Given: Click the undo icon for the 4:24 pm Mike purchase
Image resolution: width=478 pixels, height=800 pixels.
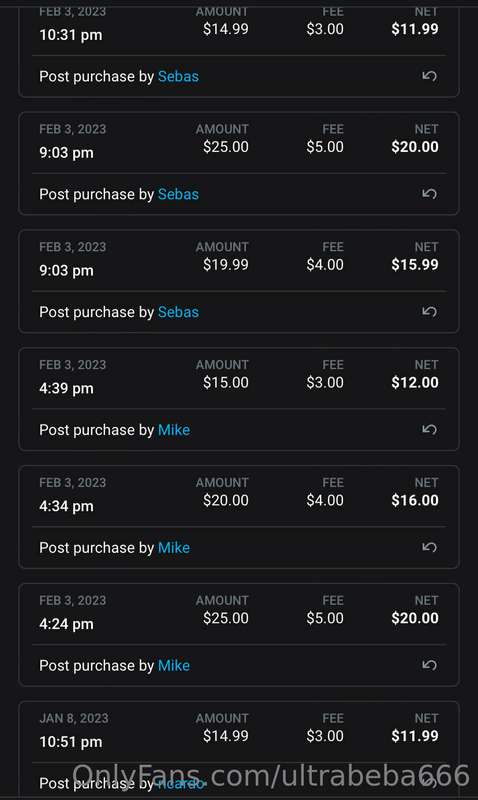Looking at the screenshot, I should [429, 665].
